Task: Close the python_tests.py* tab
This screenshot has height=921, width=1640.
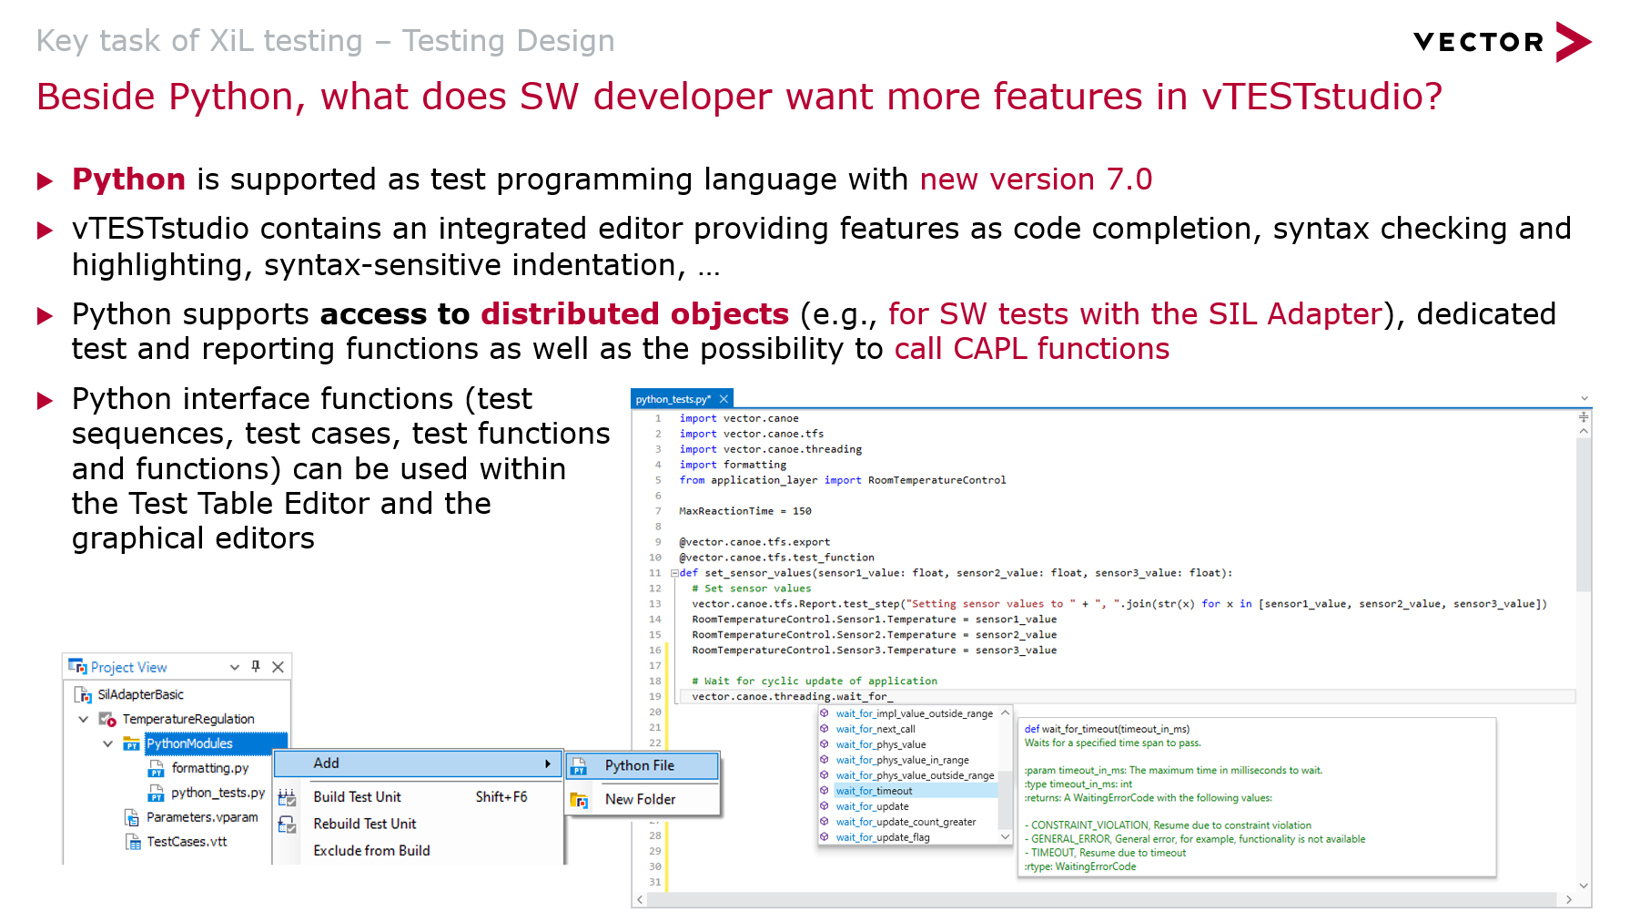Action: pyautogui.click(x=723, y=399)
